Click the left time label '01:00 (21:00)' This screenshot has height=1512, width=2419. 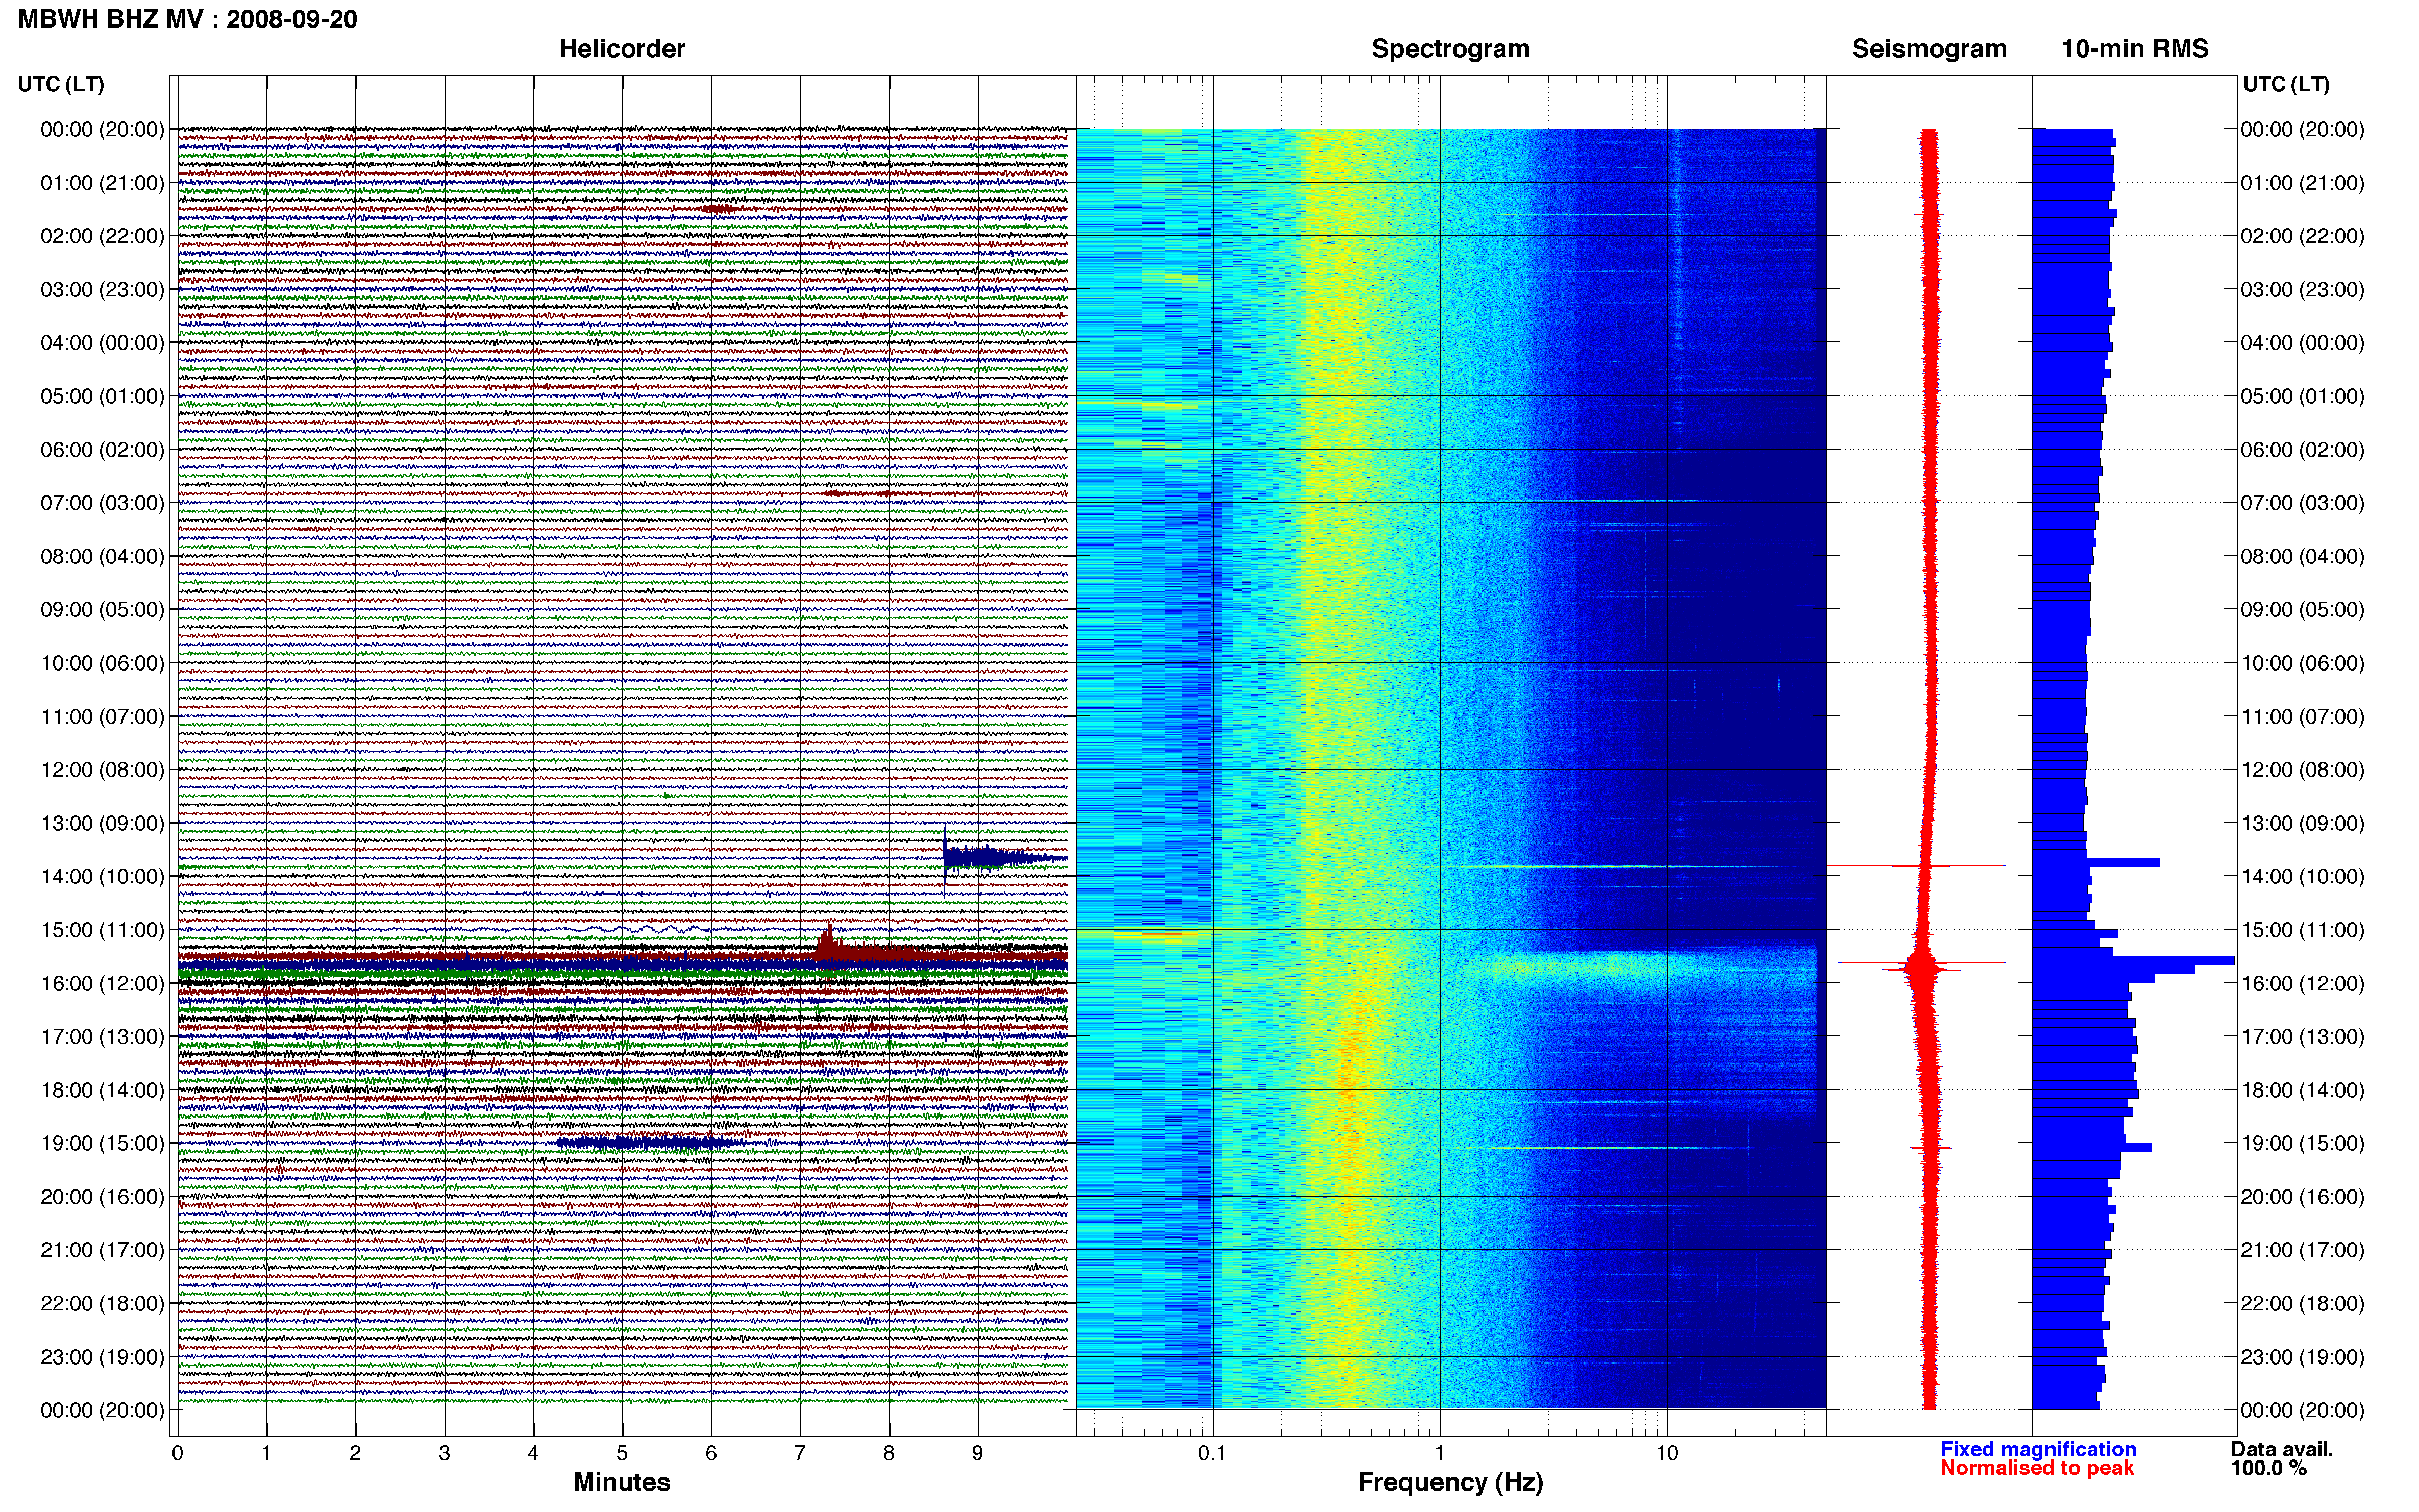[102, 183]
